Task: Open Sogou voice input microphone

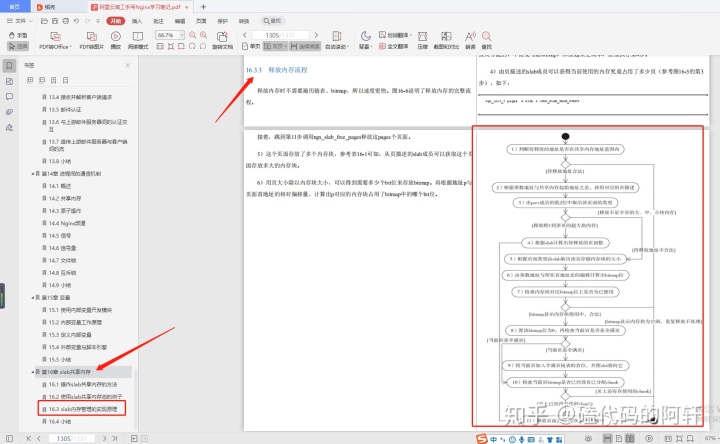Action: (521, 439)
